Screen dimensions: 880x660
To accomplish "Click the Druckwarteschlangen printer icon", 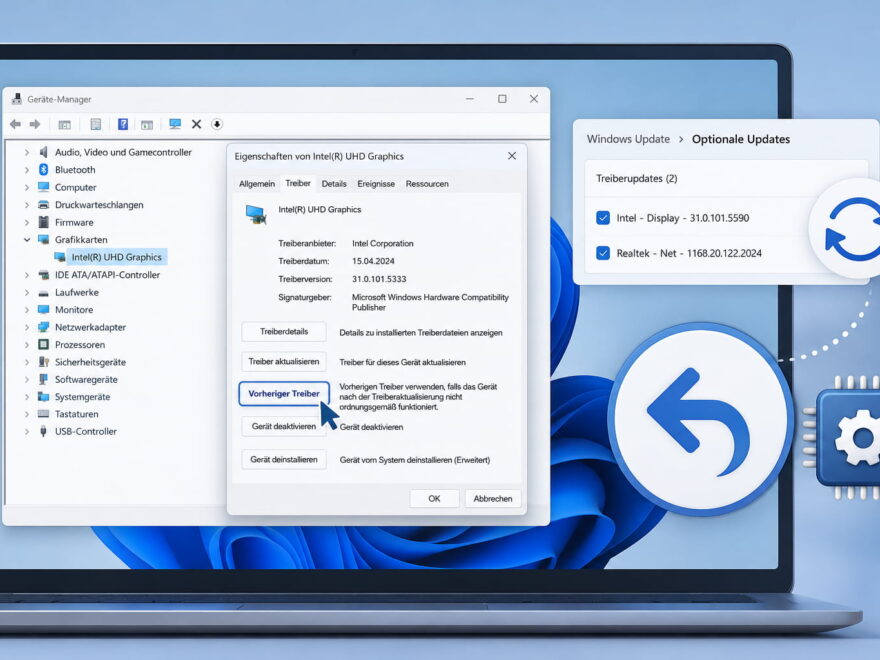I will point(43,205).
